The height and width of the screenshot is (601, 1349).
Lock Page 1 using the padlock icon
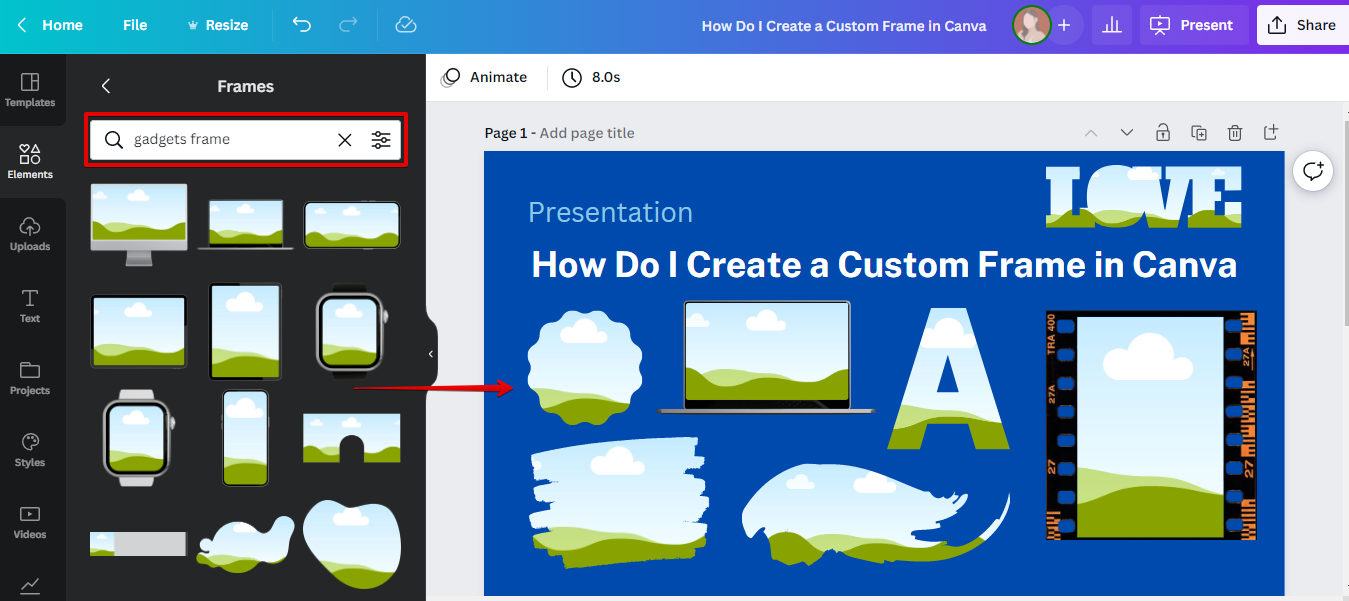tap(1163, 132)
